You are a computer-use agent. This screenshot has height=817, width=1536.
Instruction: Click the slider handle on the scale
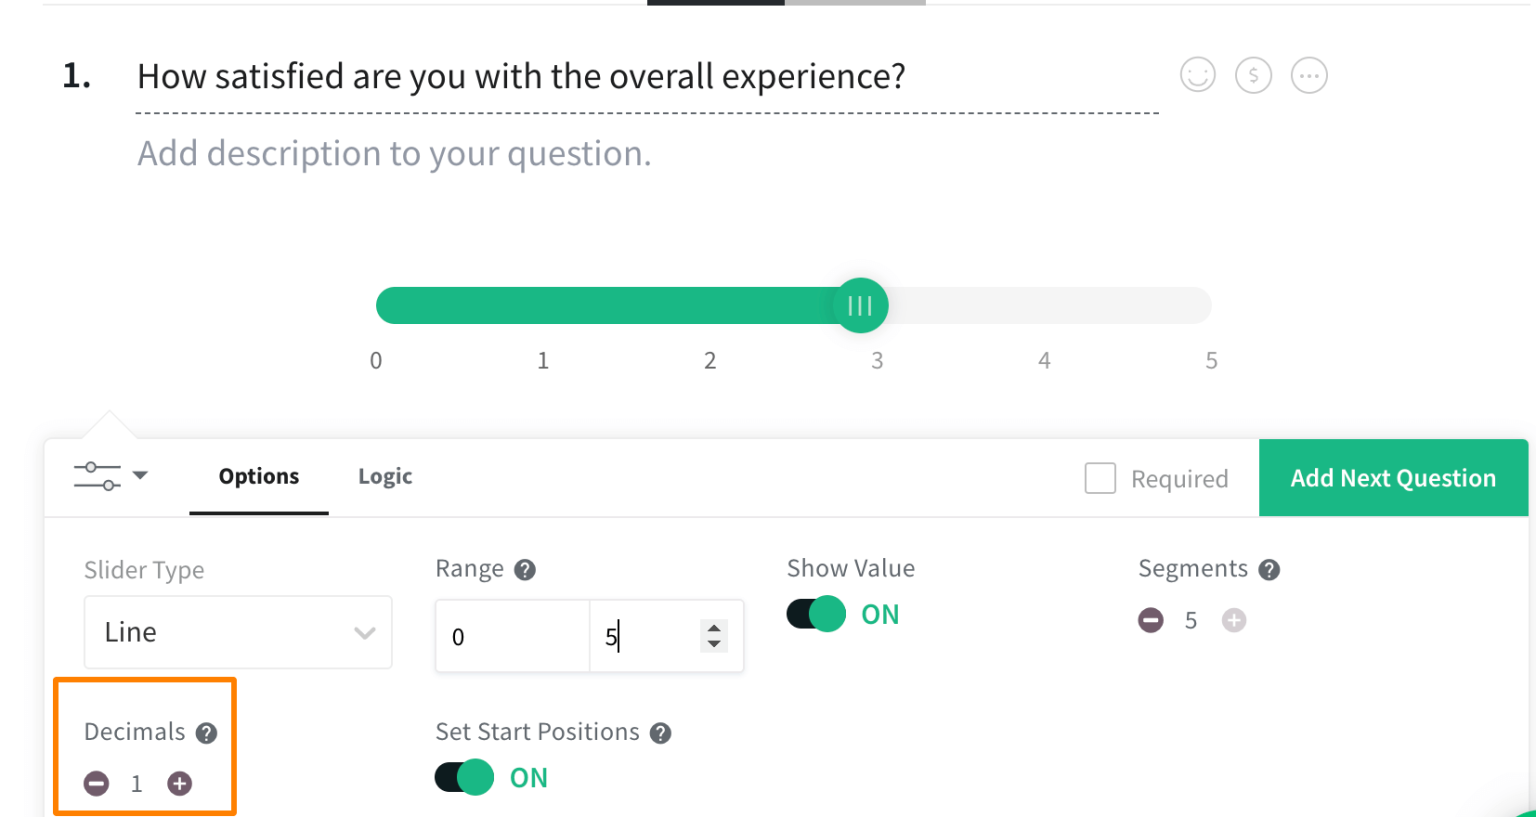click(860, 305)
